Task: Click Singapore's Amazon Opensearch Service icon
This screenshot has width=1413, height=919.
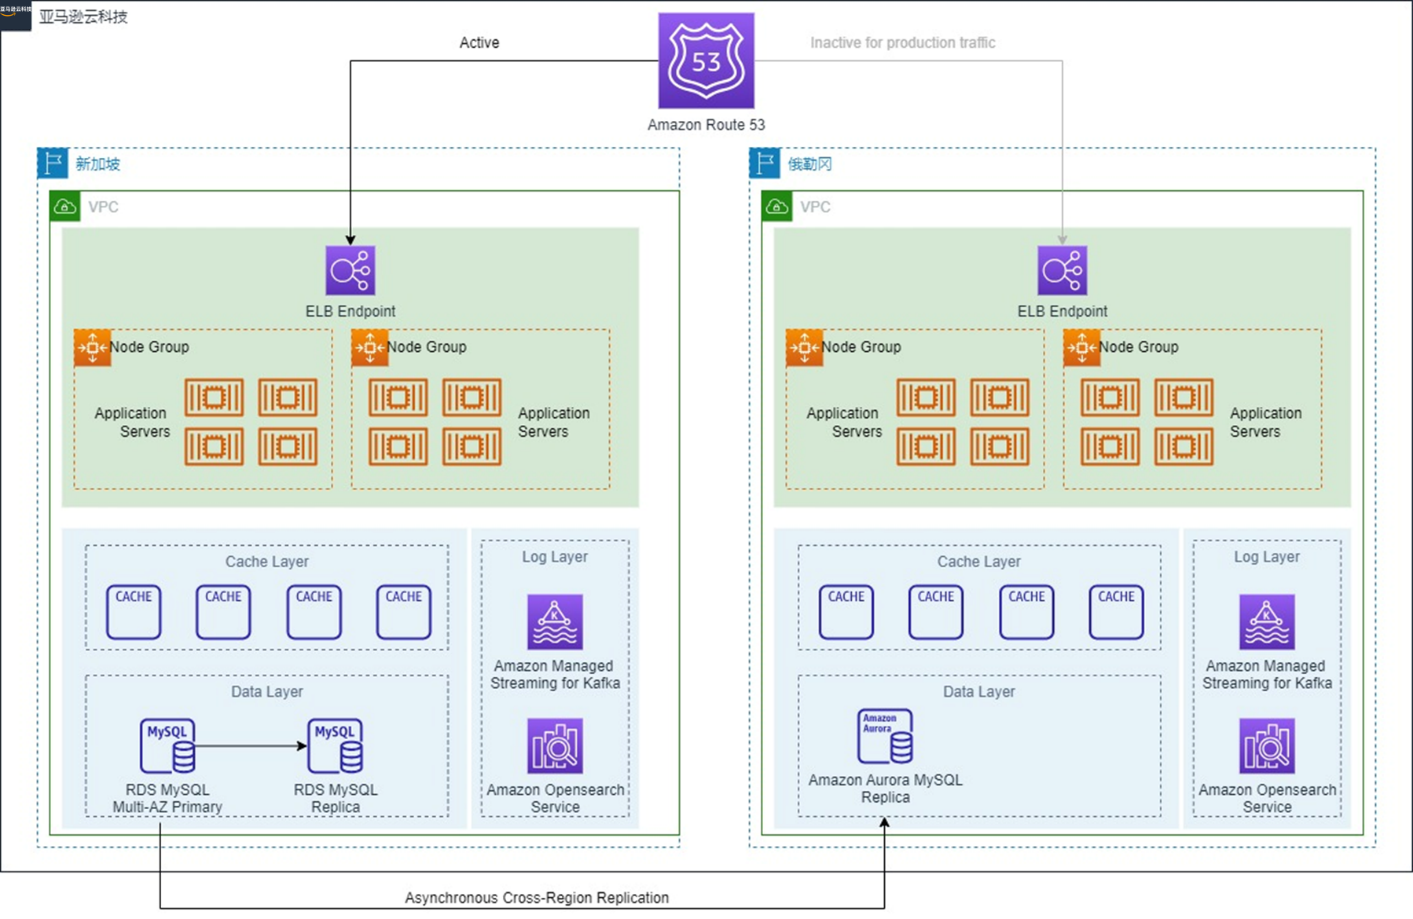Action: coord(555,746)
